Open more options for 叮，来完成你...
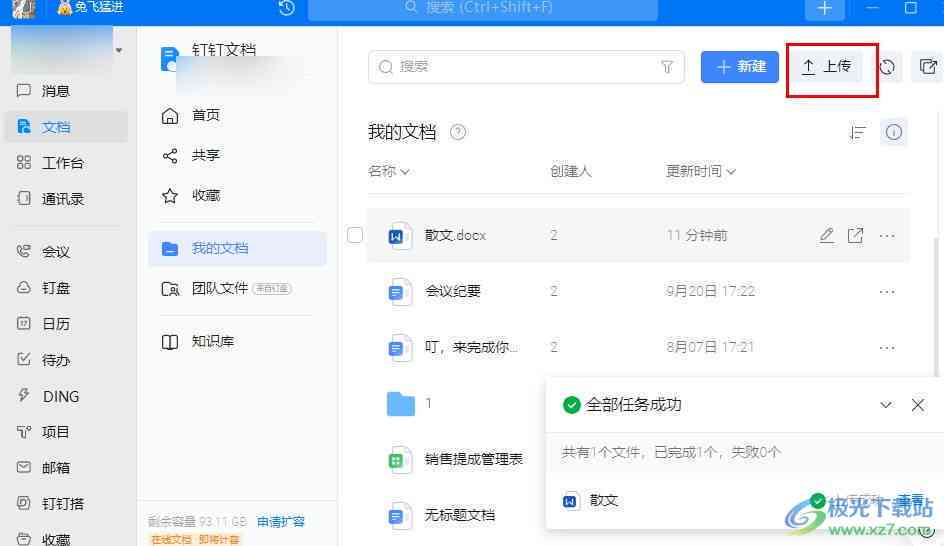Screen dimensions: 944x546 887,348
